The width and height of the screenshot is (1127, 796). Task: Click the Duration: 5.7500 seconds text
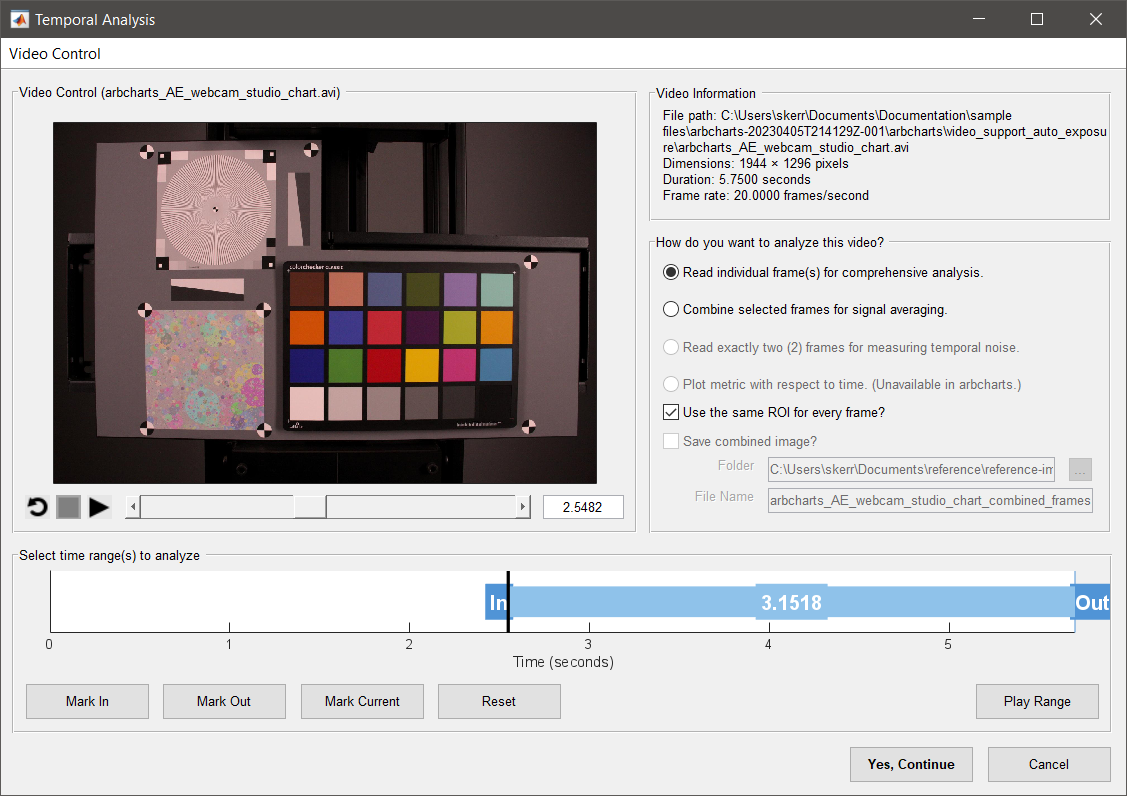[737, 180]
